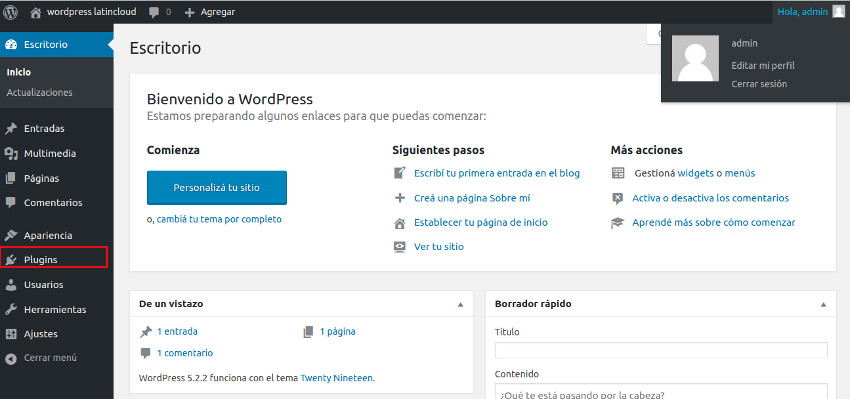Screen dimensions: 850x399
Task: Click Editar mi perfil in account menu
Action: click(763, 66)
